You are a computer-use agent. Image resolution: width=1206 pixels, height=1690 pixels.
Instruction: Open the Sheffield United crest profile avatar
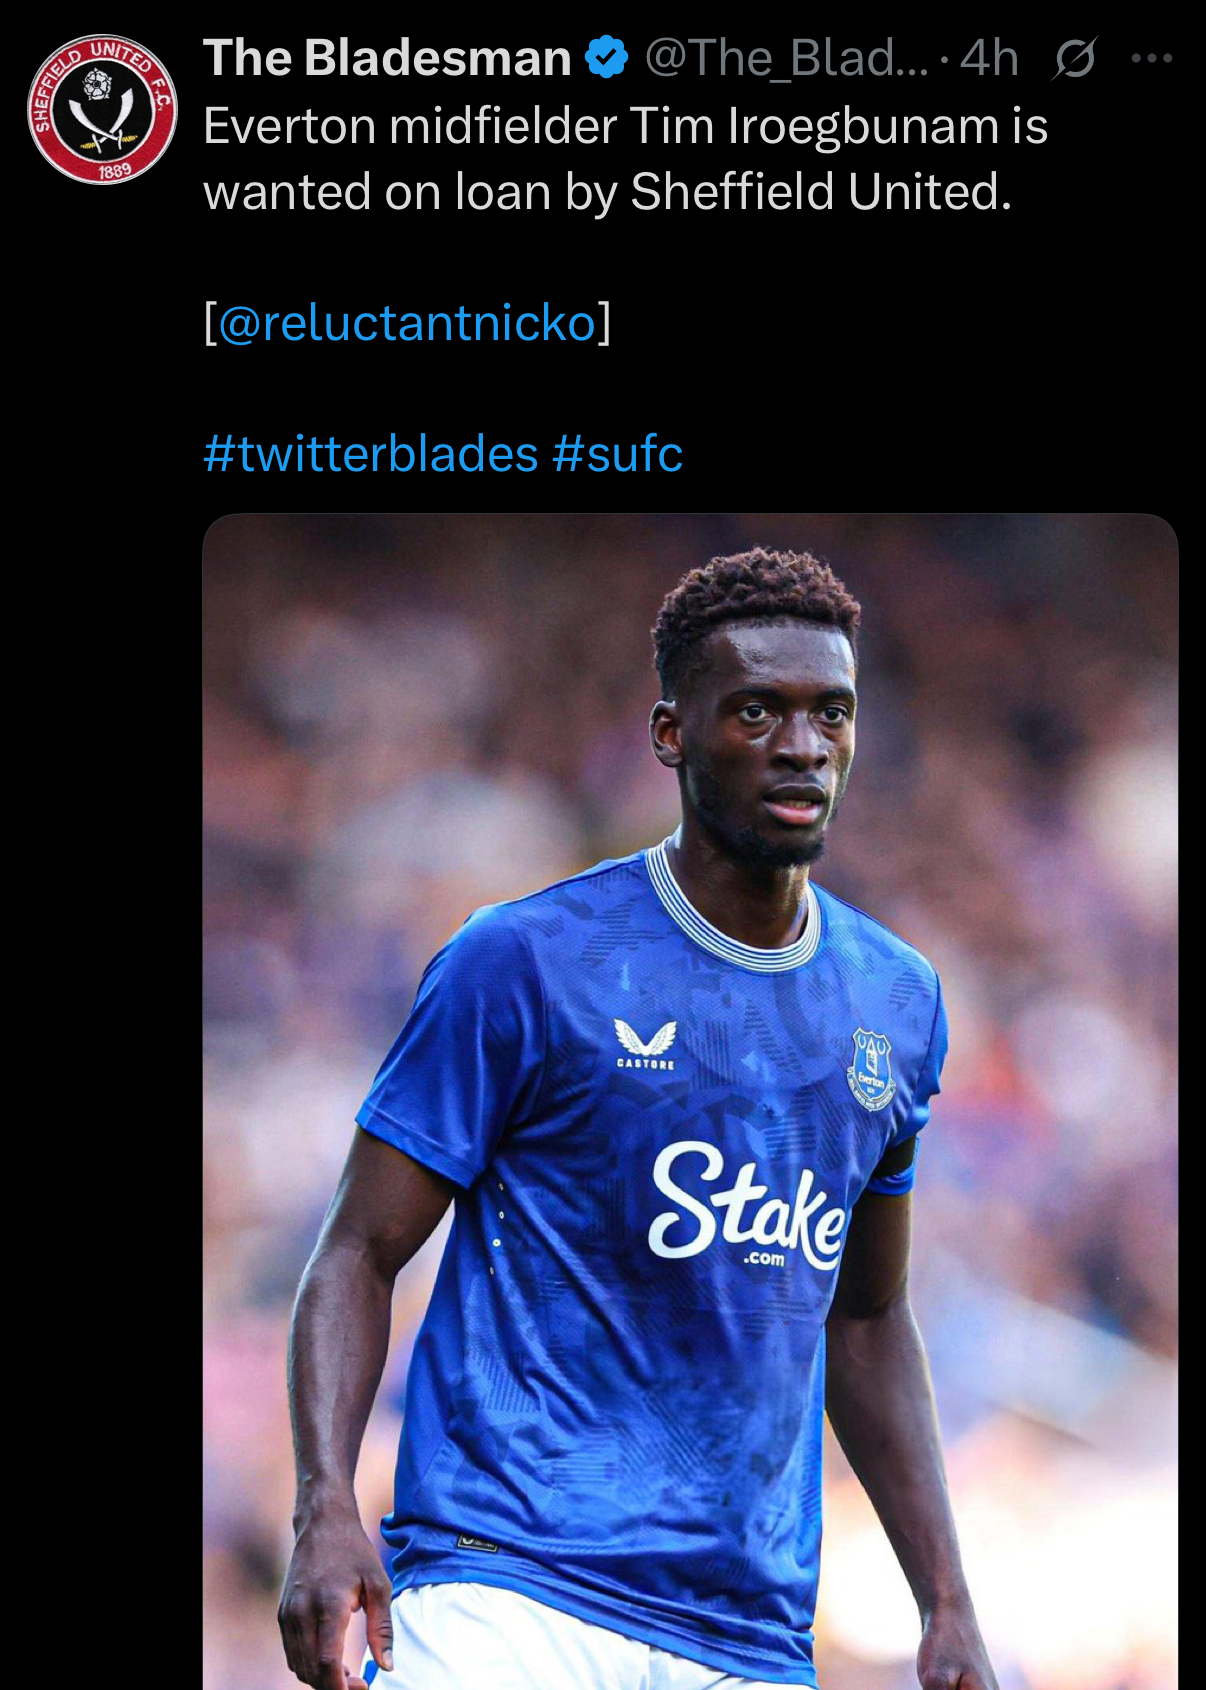pyautogui.click(x=102, y=110)
